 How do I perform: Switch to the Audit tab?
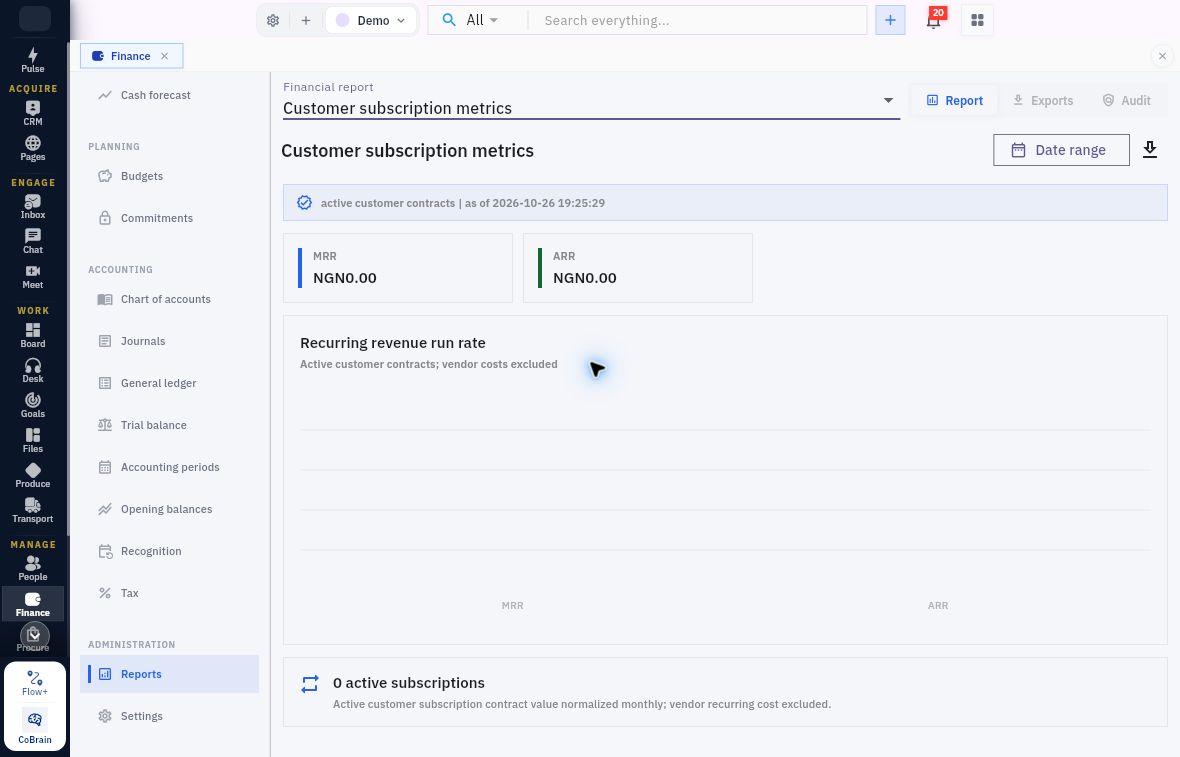(x=1127, y=100)
